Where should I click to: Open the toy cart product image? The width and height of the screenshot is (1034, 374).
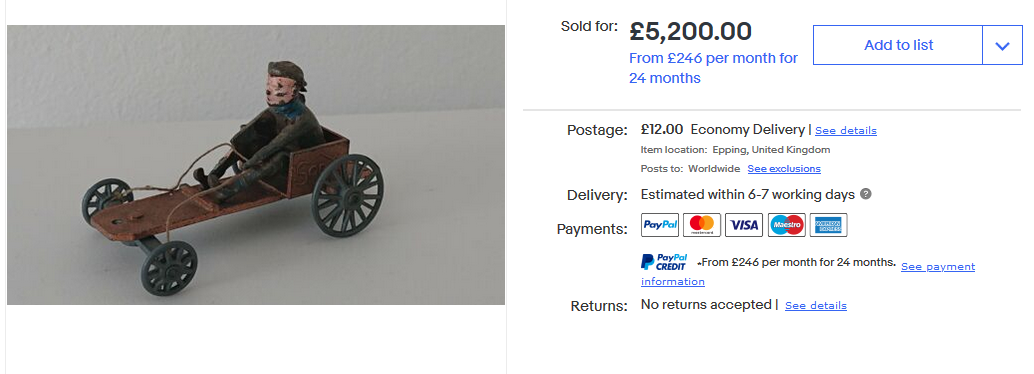click(256, 165)
